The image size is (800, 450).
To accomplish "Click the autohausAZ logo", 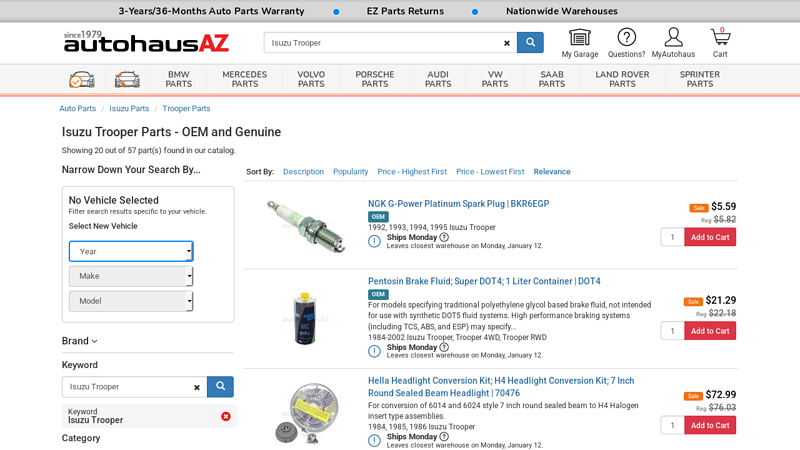I will (146, 41).
